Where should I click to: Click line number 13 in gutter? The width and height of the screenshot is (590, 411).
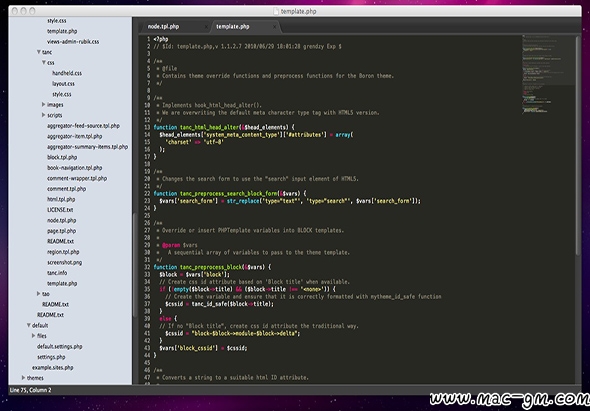(147, 127)
